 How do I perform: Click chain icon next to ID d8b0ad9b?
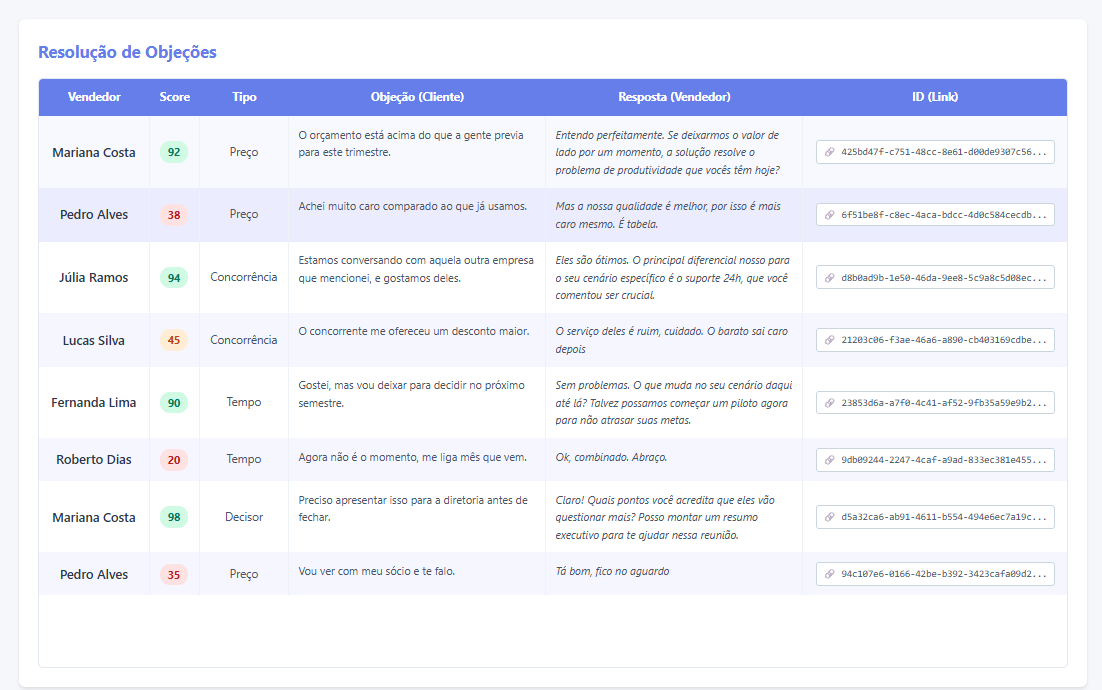[x=829, y=277]
